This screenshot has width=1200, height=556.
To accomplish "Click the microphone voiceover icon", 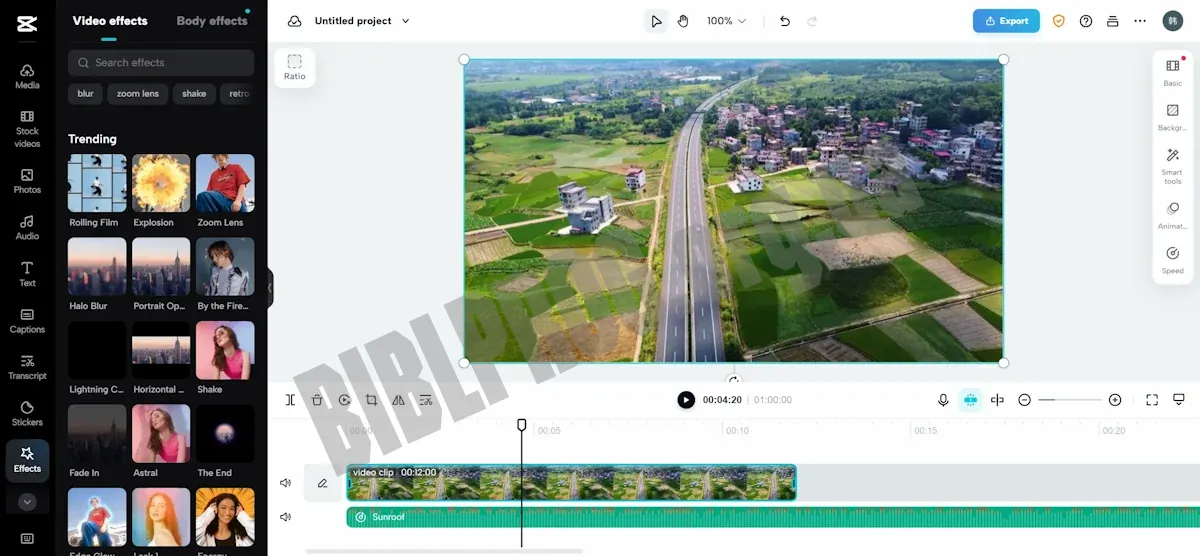I will click(x=943, y=400).
